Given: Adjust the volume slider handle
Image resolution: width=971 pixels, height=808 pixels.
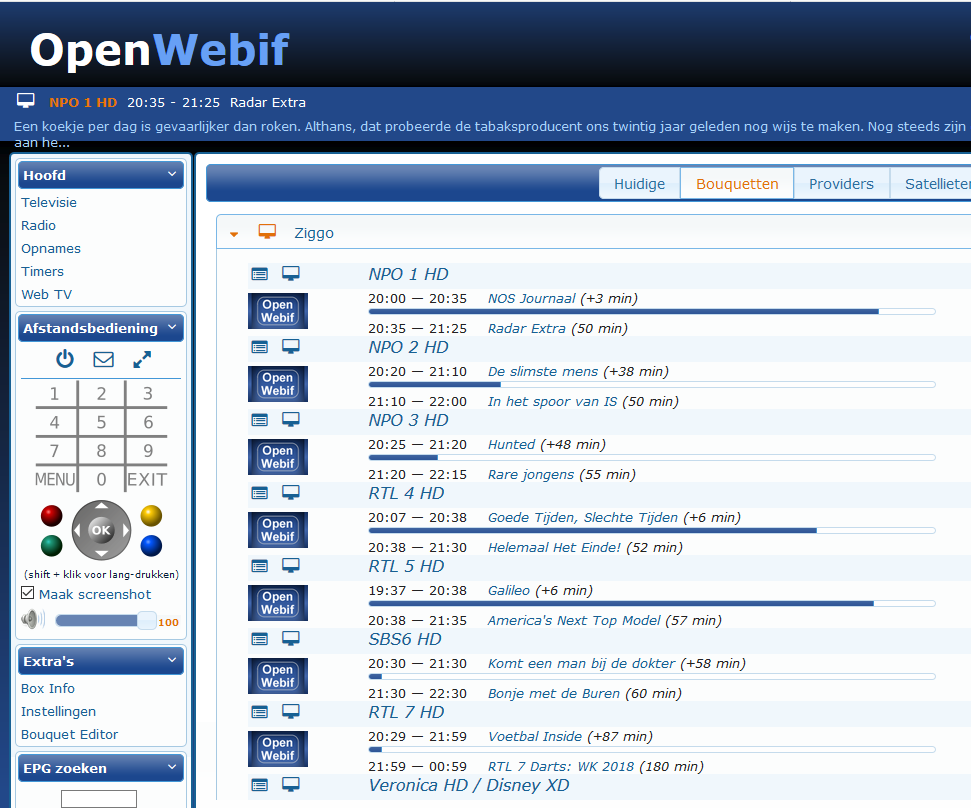Looking at the screenshot, I should click(147, 620).
